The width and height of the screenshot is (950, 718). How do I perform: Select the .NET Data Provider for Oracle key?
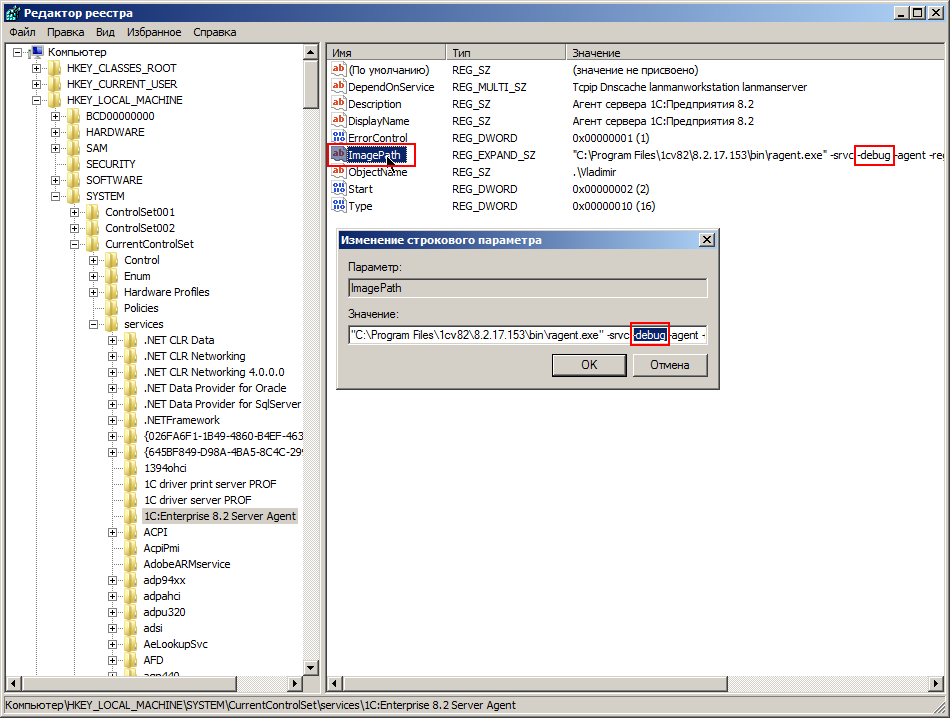(215, 388)
